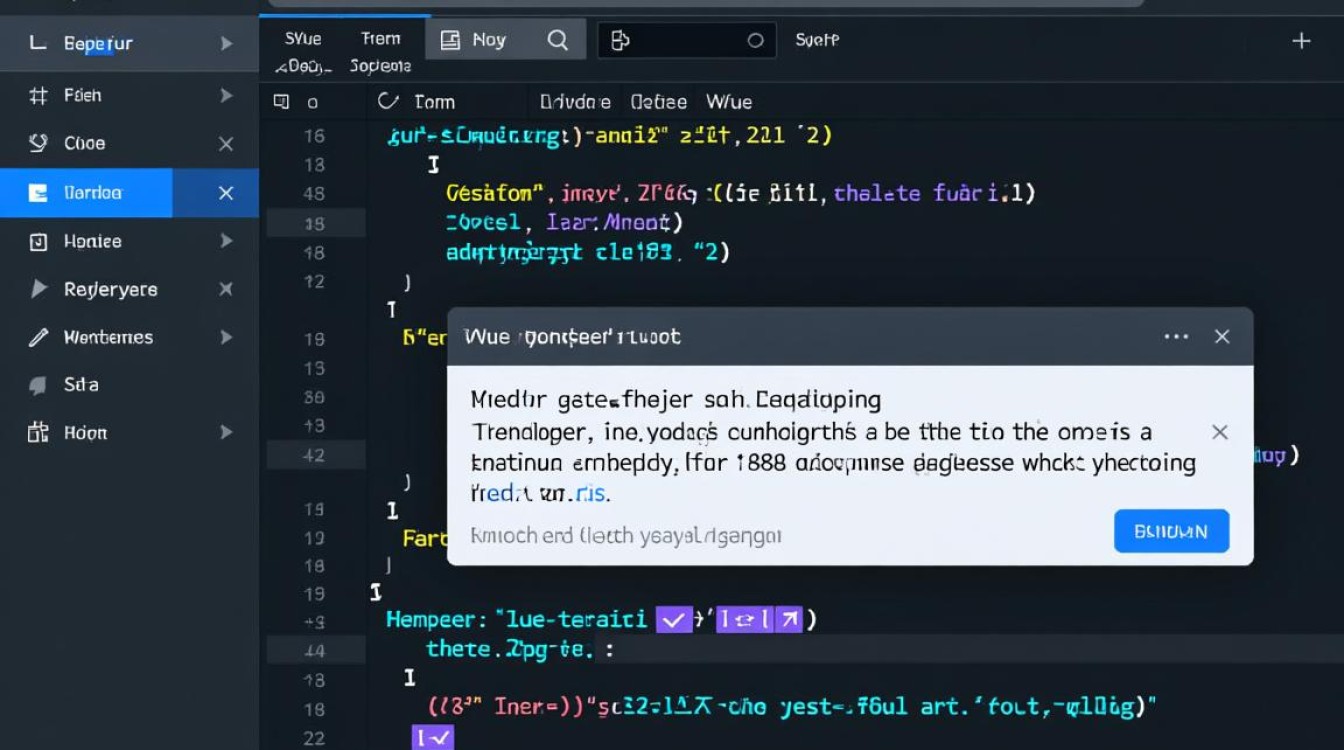Image resolution: width=1344 pixels, height=750 pixels.
Task: Follow the blue ris. link in dialog
Action: [x=592, y=493]
